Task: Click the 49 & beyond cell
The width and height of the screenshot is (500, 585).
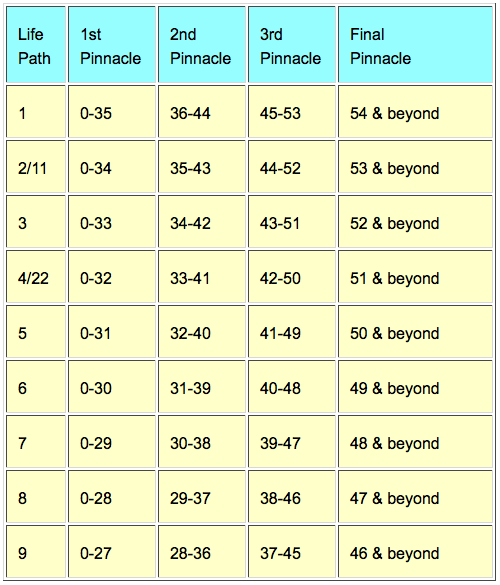Action: [415, 387]
